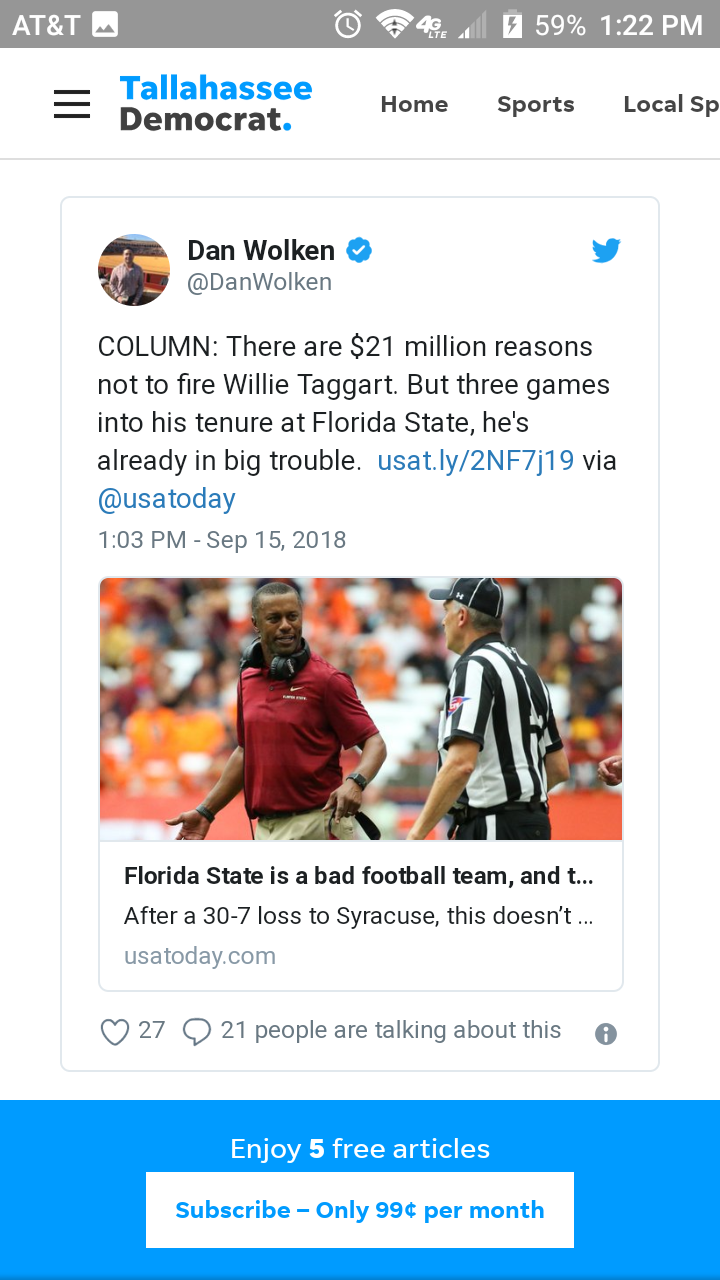Follow the @usatoday mention link
Image resolution: width=720 pixels, height=1280 pixels.
click(x=166, y=499)
